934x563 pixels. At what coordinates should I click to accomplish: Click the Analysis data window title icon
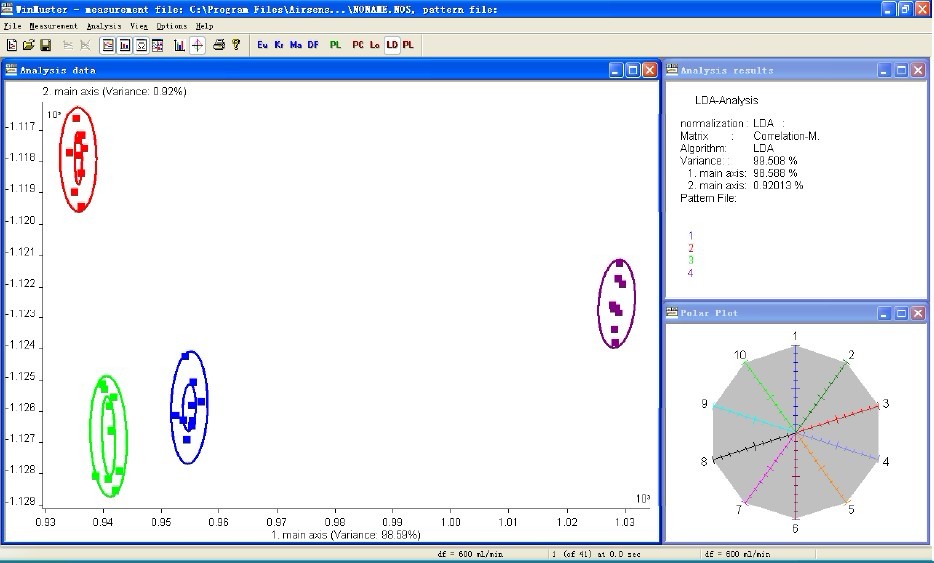(11, 70)
